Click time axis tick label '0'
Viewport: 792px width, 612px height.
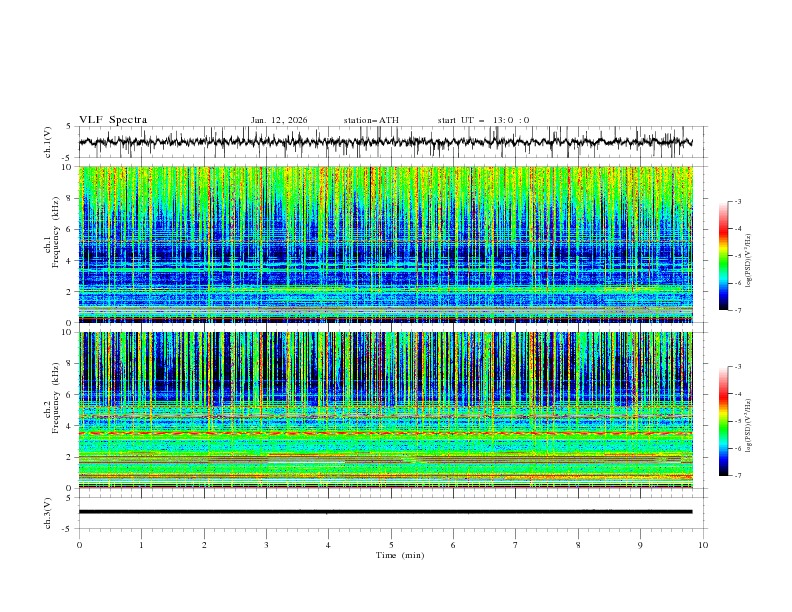pyautogui.click(x=79, y=545)
